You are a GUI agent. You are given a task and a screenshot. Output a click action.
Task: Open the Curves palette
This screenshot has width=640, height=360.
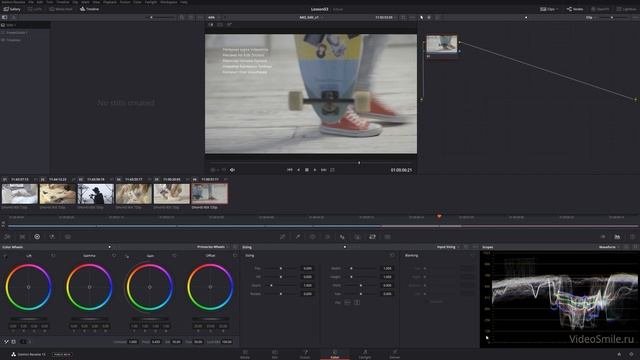(x=282, y=237)
